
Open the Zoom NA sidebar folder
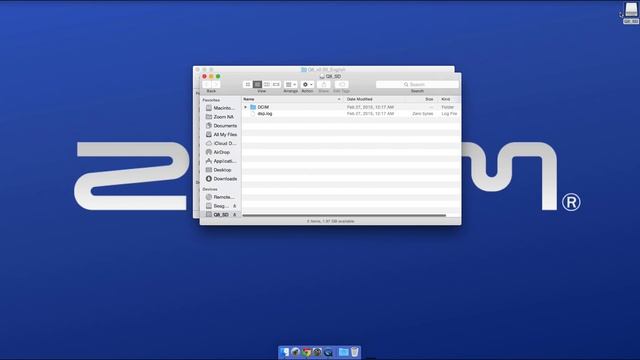pyautogui.click(x=220, y=117)
